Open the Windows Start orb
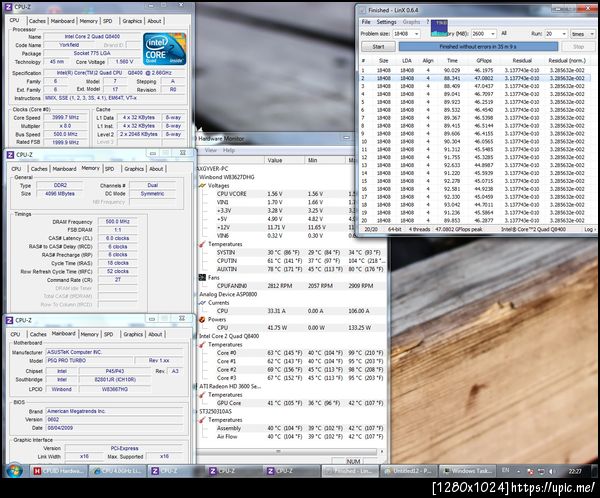 (x=14, y=470)
